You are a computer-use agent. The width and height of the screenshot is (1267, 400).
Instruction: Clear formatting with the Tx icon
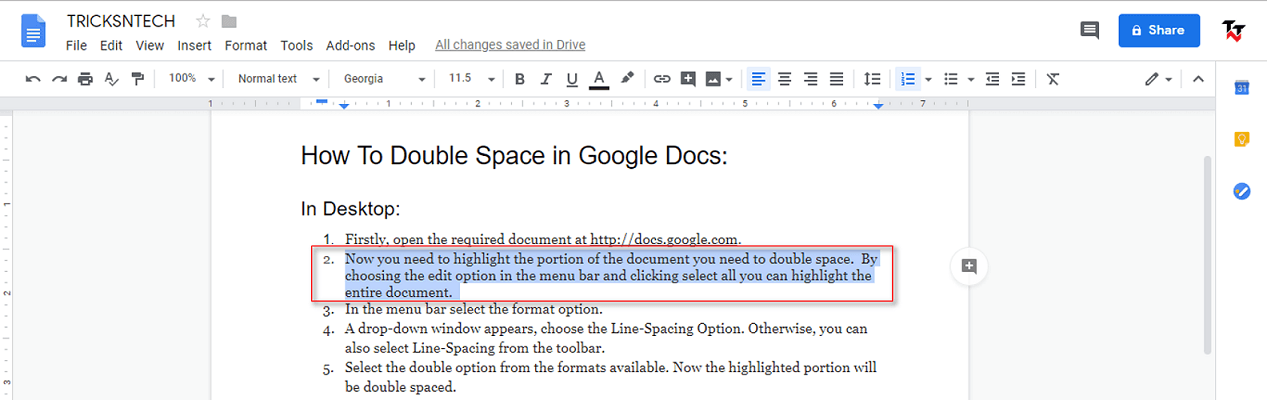[x=1053, y=79]
